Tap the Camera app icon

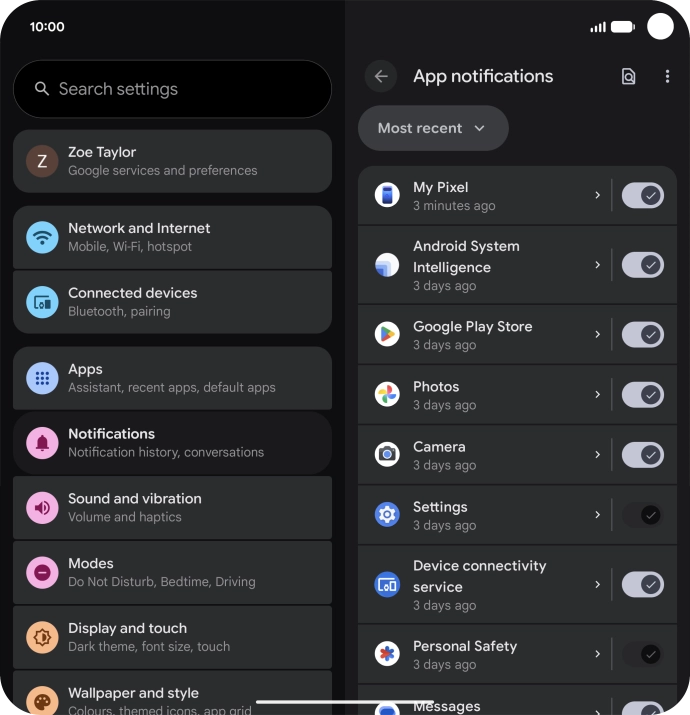[387, 454]
